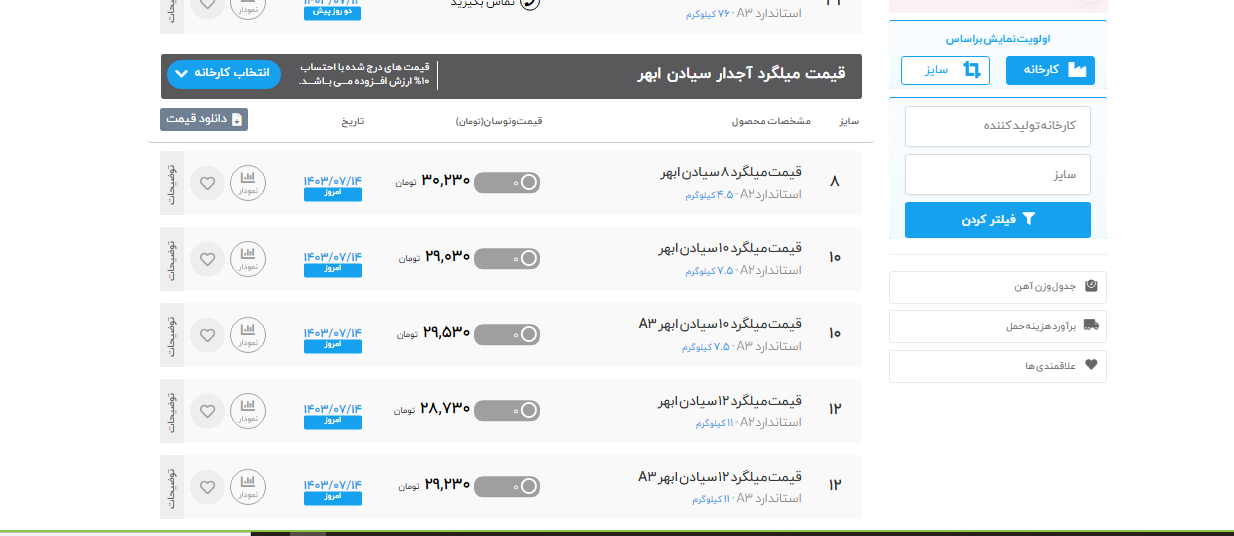Toggle the switch beside the 29,030 price
The height and width of the screenshot is (536, 1234).
click(x=507, y=258)
